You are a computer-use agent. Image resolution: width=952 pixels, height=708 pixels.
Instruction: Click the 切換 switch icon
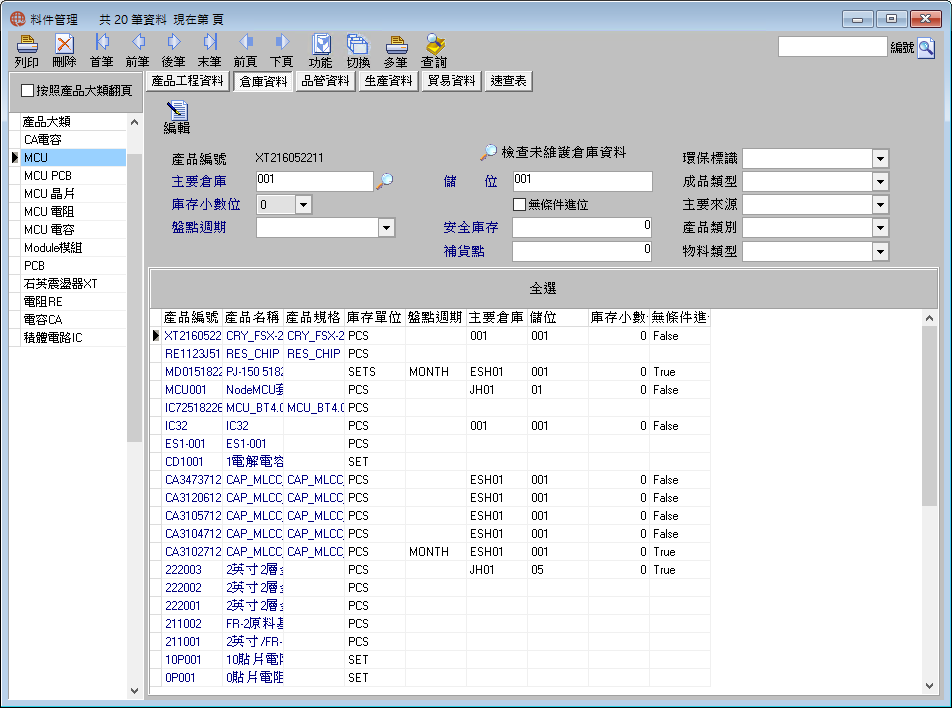(x=358, y=51)
